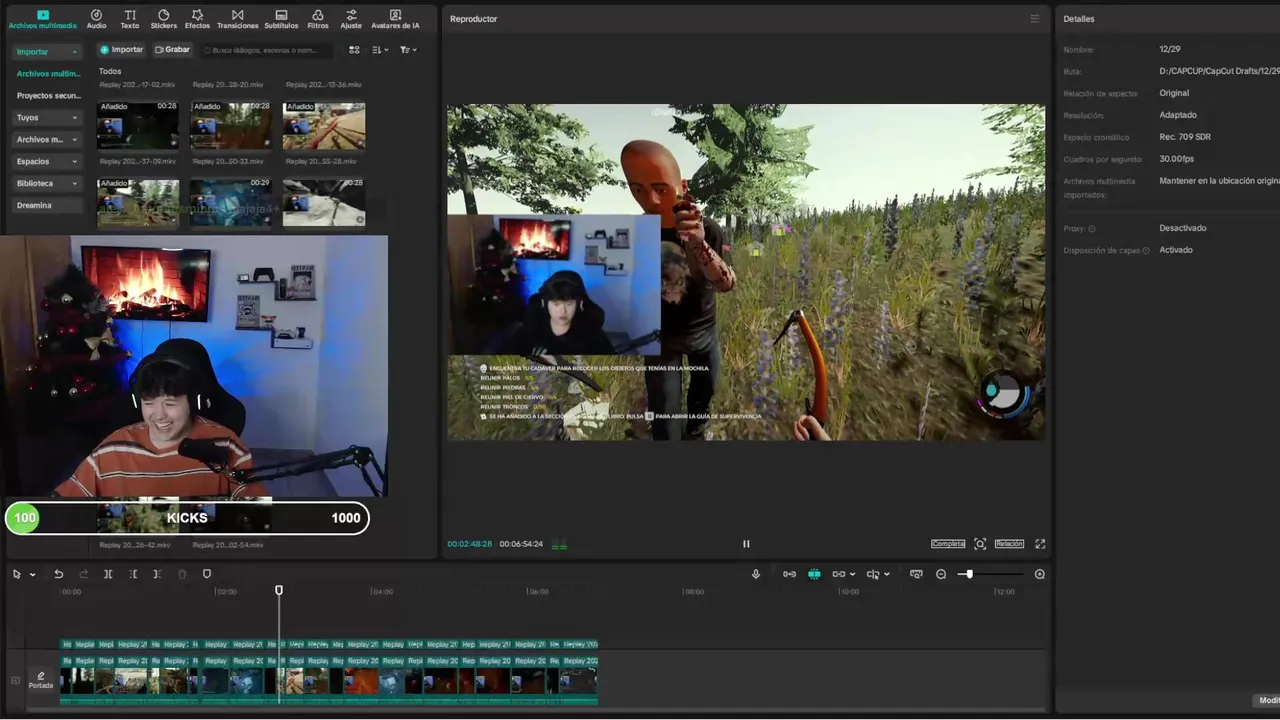Click the Relación aspect ratio button
Screen dimensions: 1280x720
[1009, 544]
